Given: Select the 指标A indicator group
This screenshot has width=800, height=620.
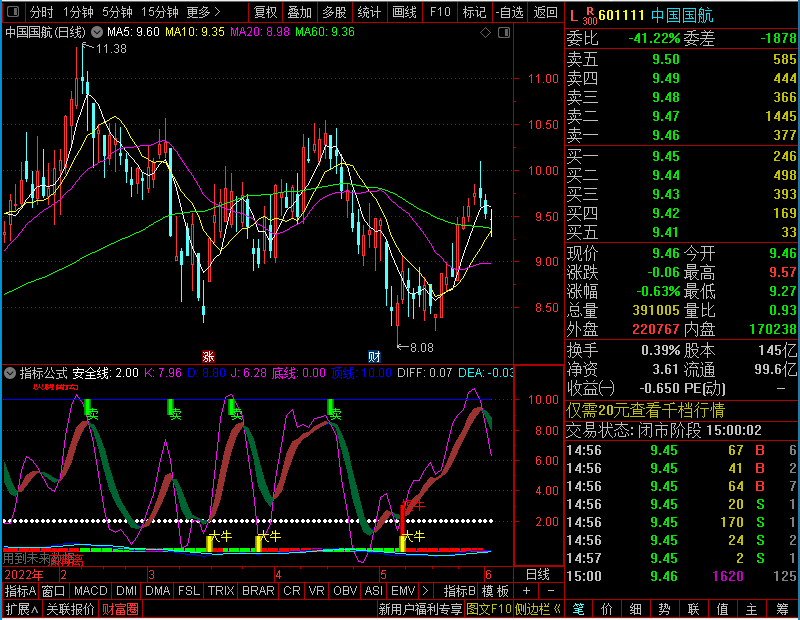Looking at the screenshot, I should 20,591.
